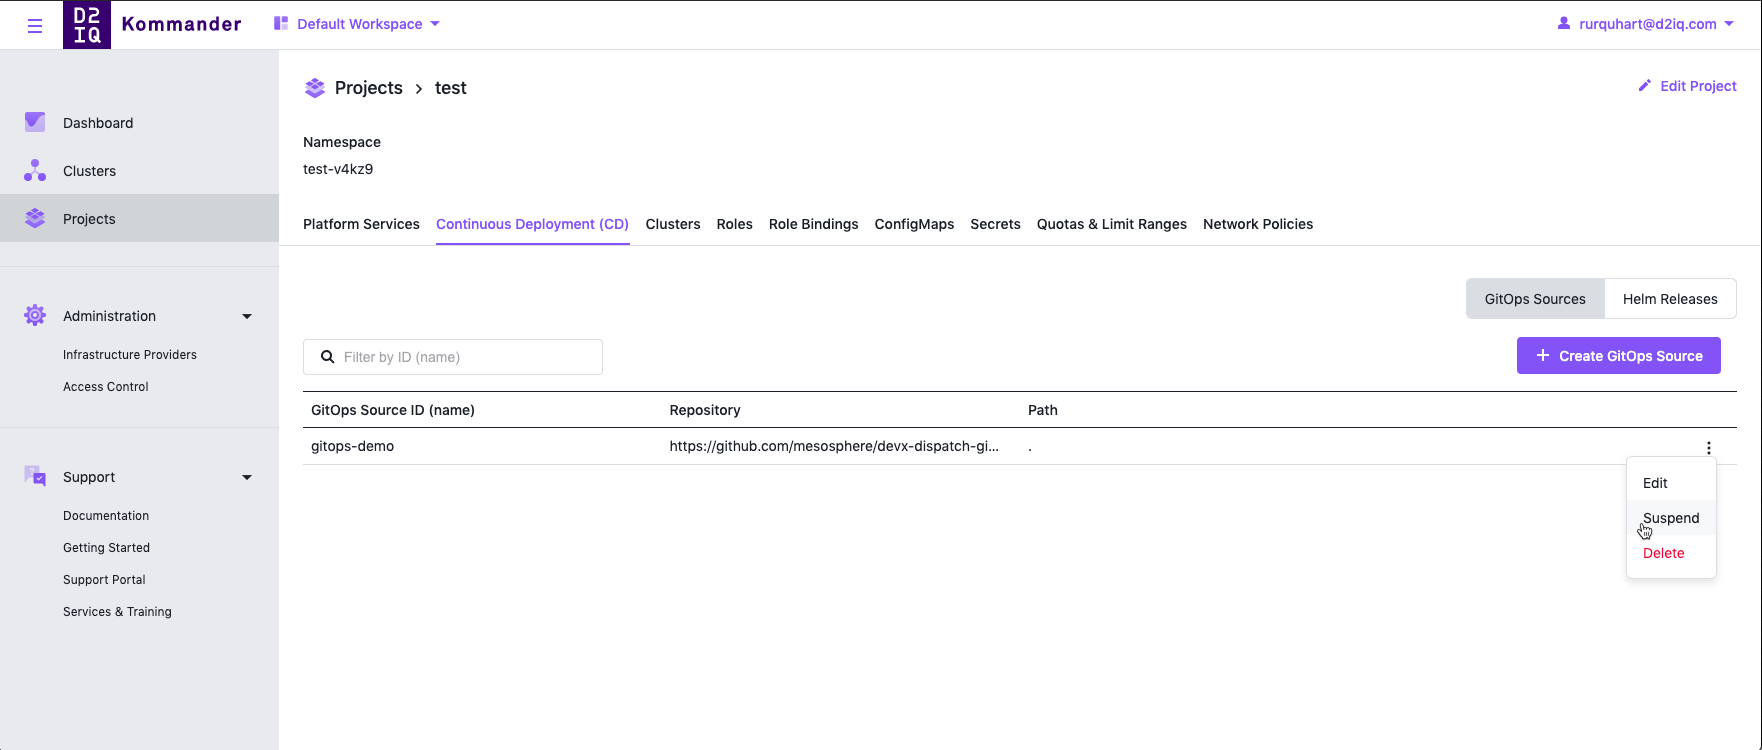Choose Suspend from the actions menu
Screen dimensions: 1762x750
[1671, 518]
